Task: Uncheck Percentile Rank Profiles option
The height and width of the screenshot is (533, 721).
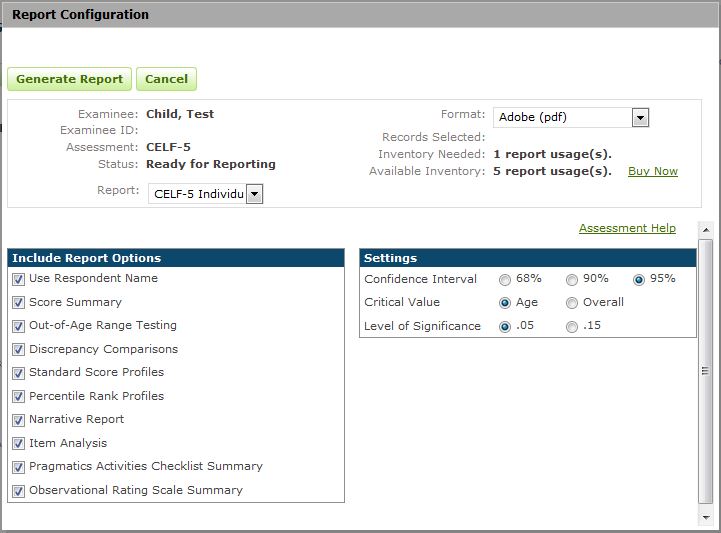Action: click(19, 397)
